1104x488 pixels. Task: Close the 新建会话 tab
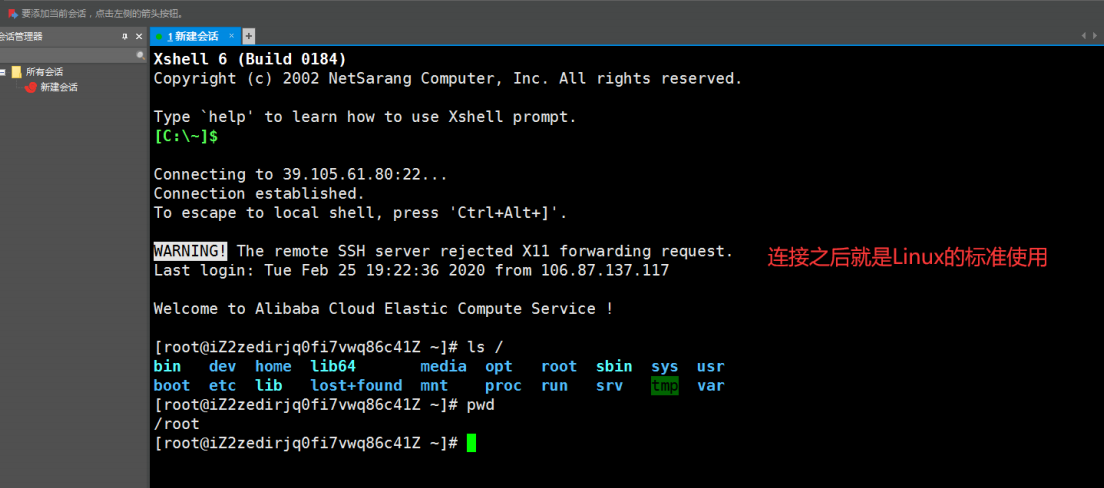click(x=233, y=35)
